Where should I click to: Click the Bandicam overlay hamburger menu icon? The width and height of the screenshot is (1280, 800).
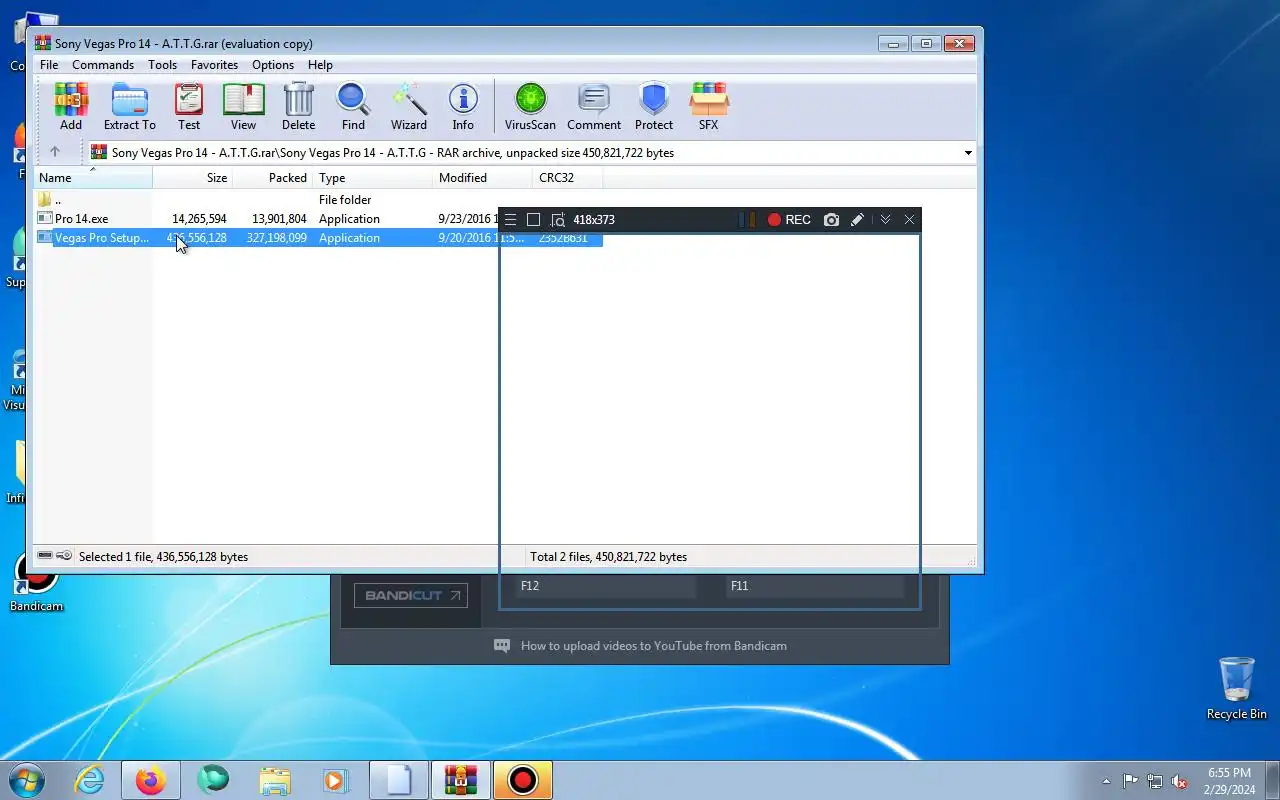(510, 220)
